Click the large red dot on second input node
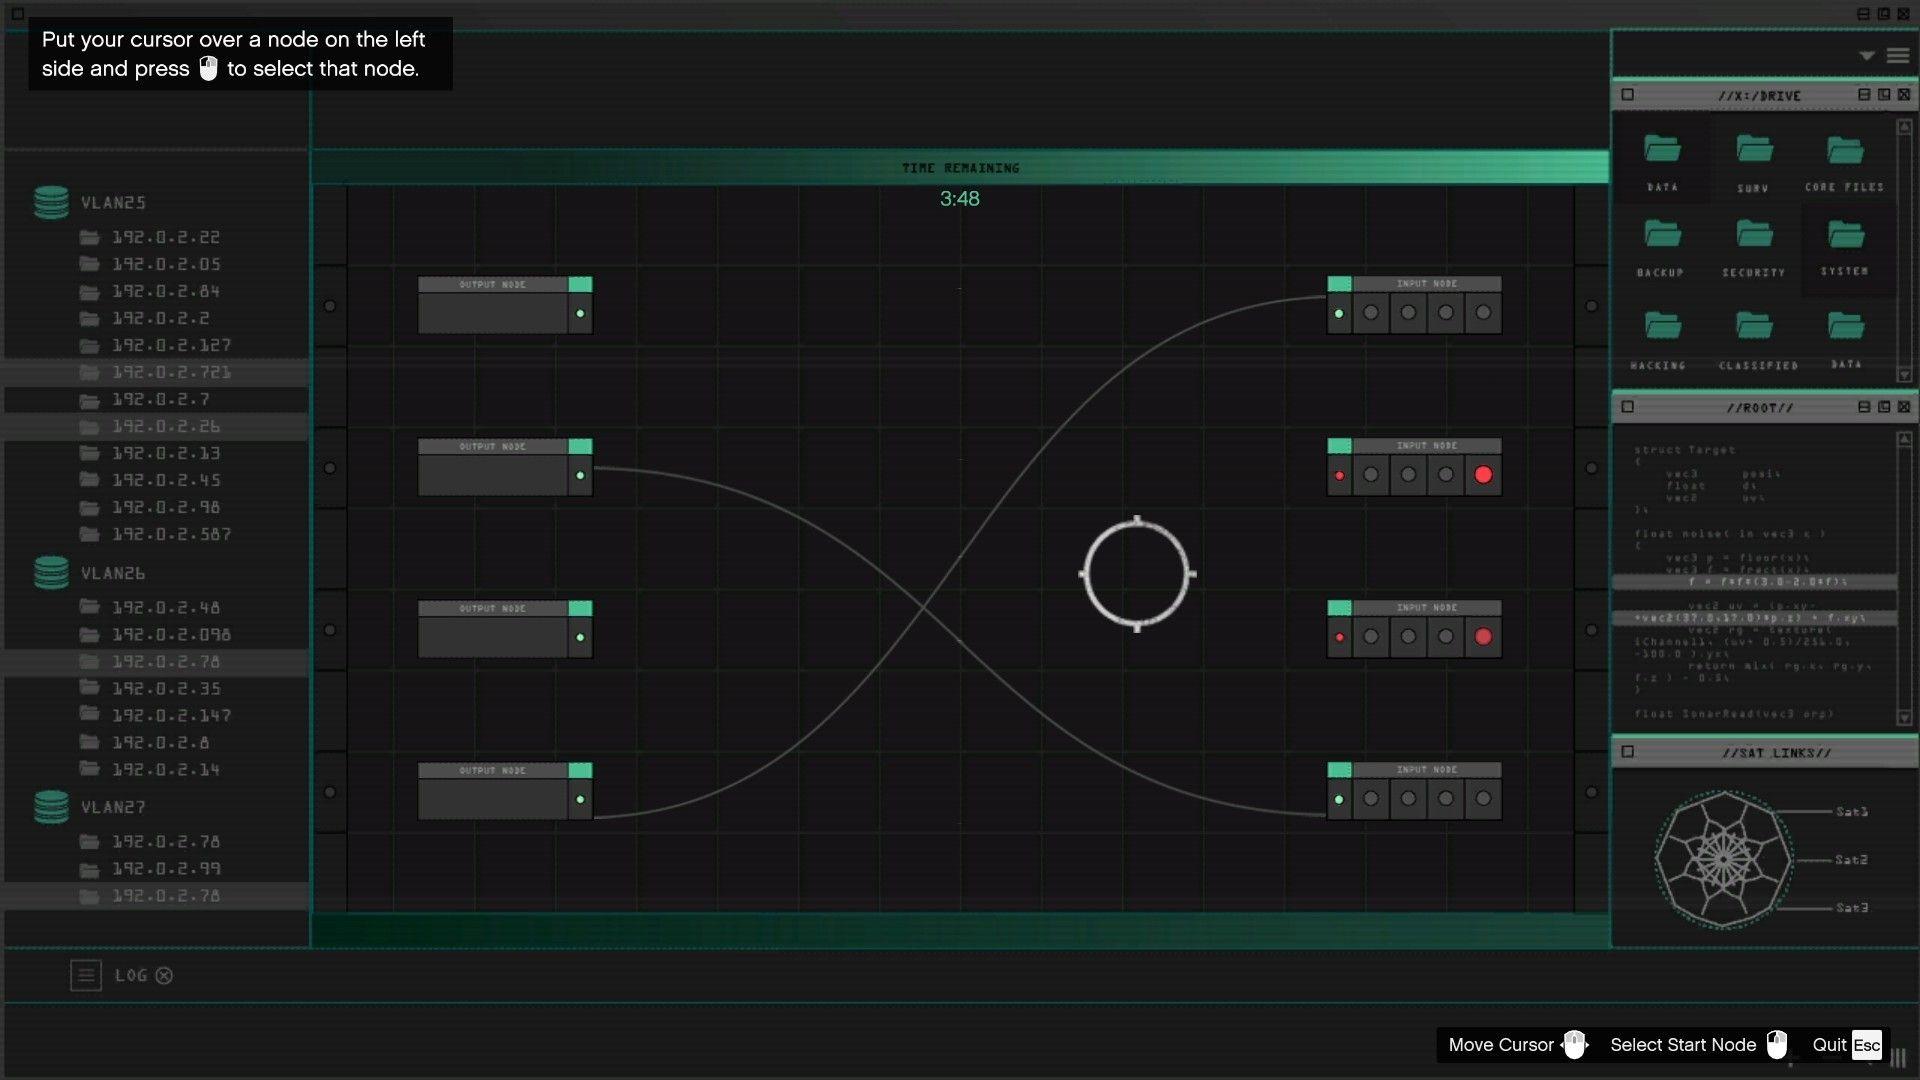 1483,475
